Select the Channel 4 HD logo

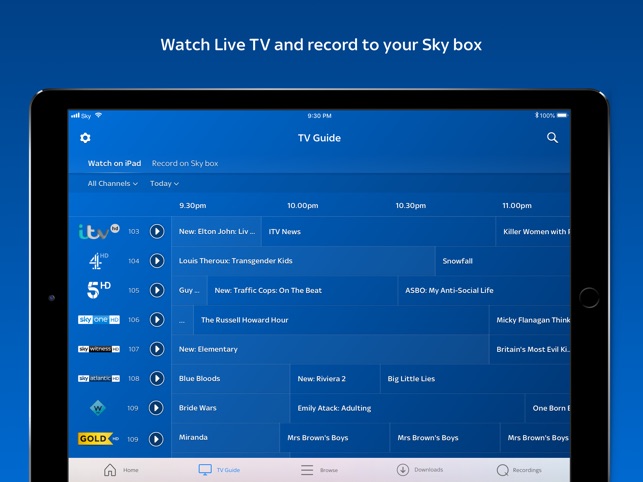pyautogui.click(x=99, y=261)
